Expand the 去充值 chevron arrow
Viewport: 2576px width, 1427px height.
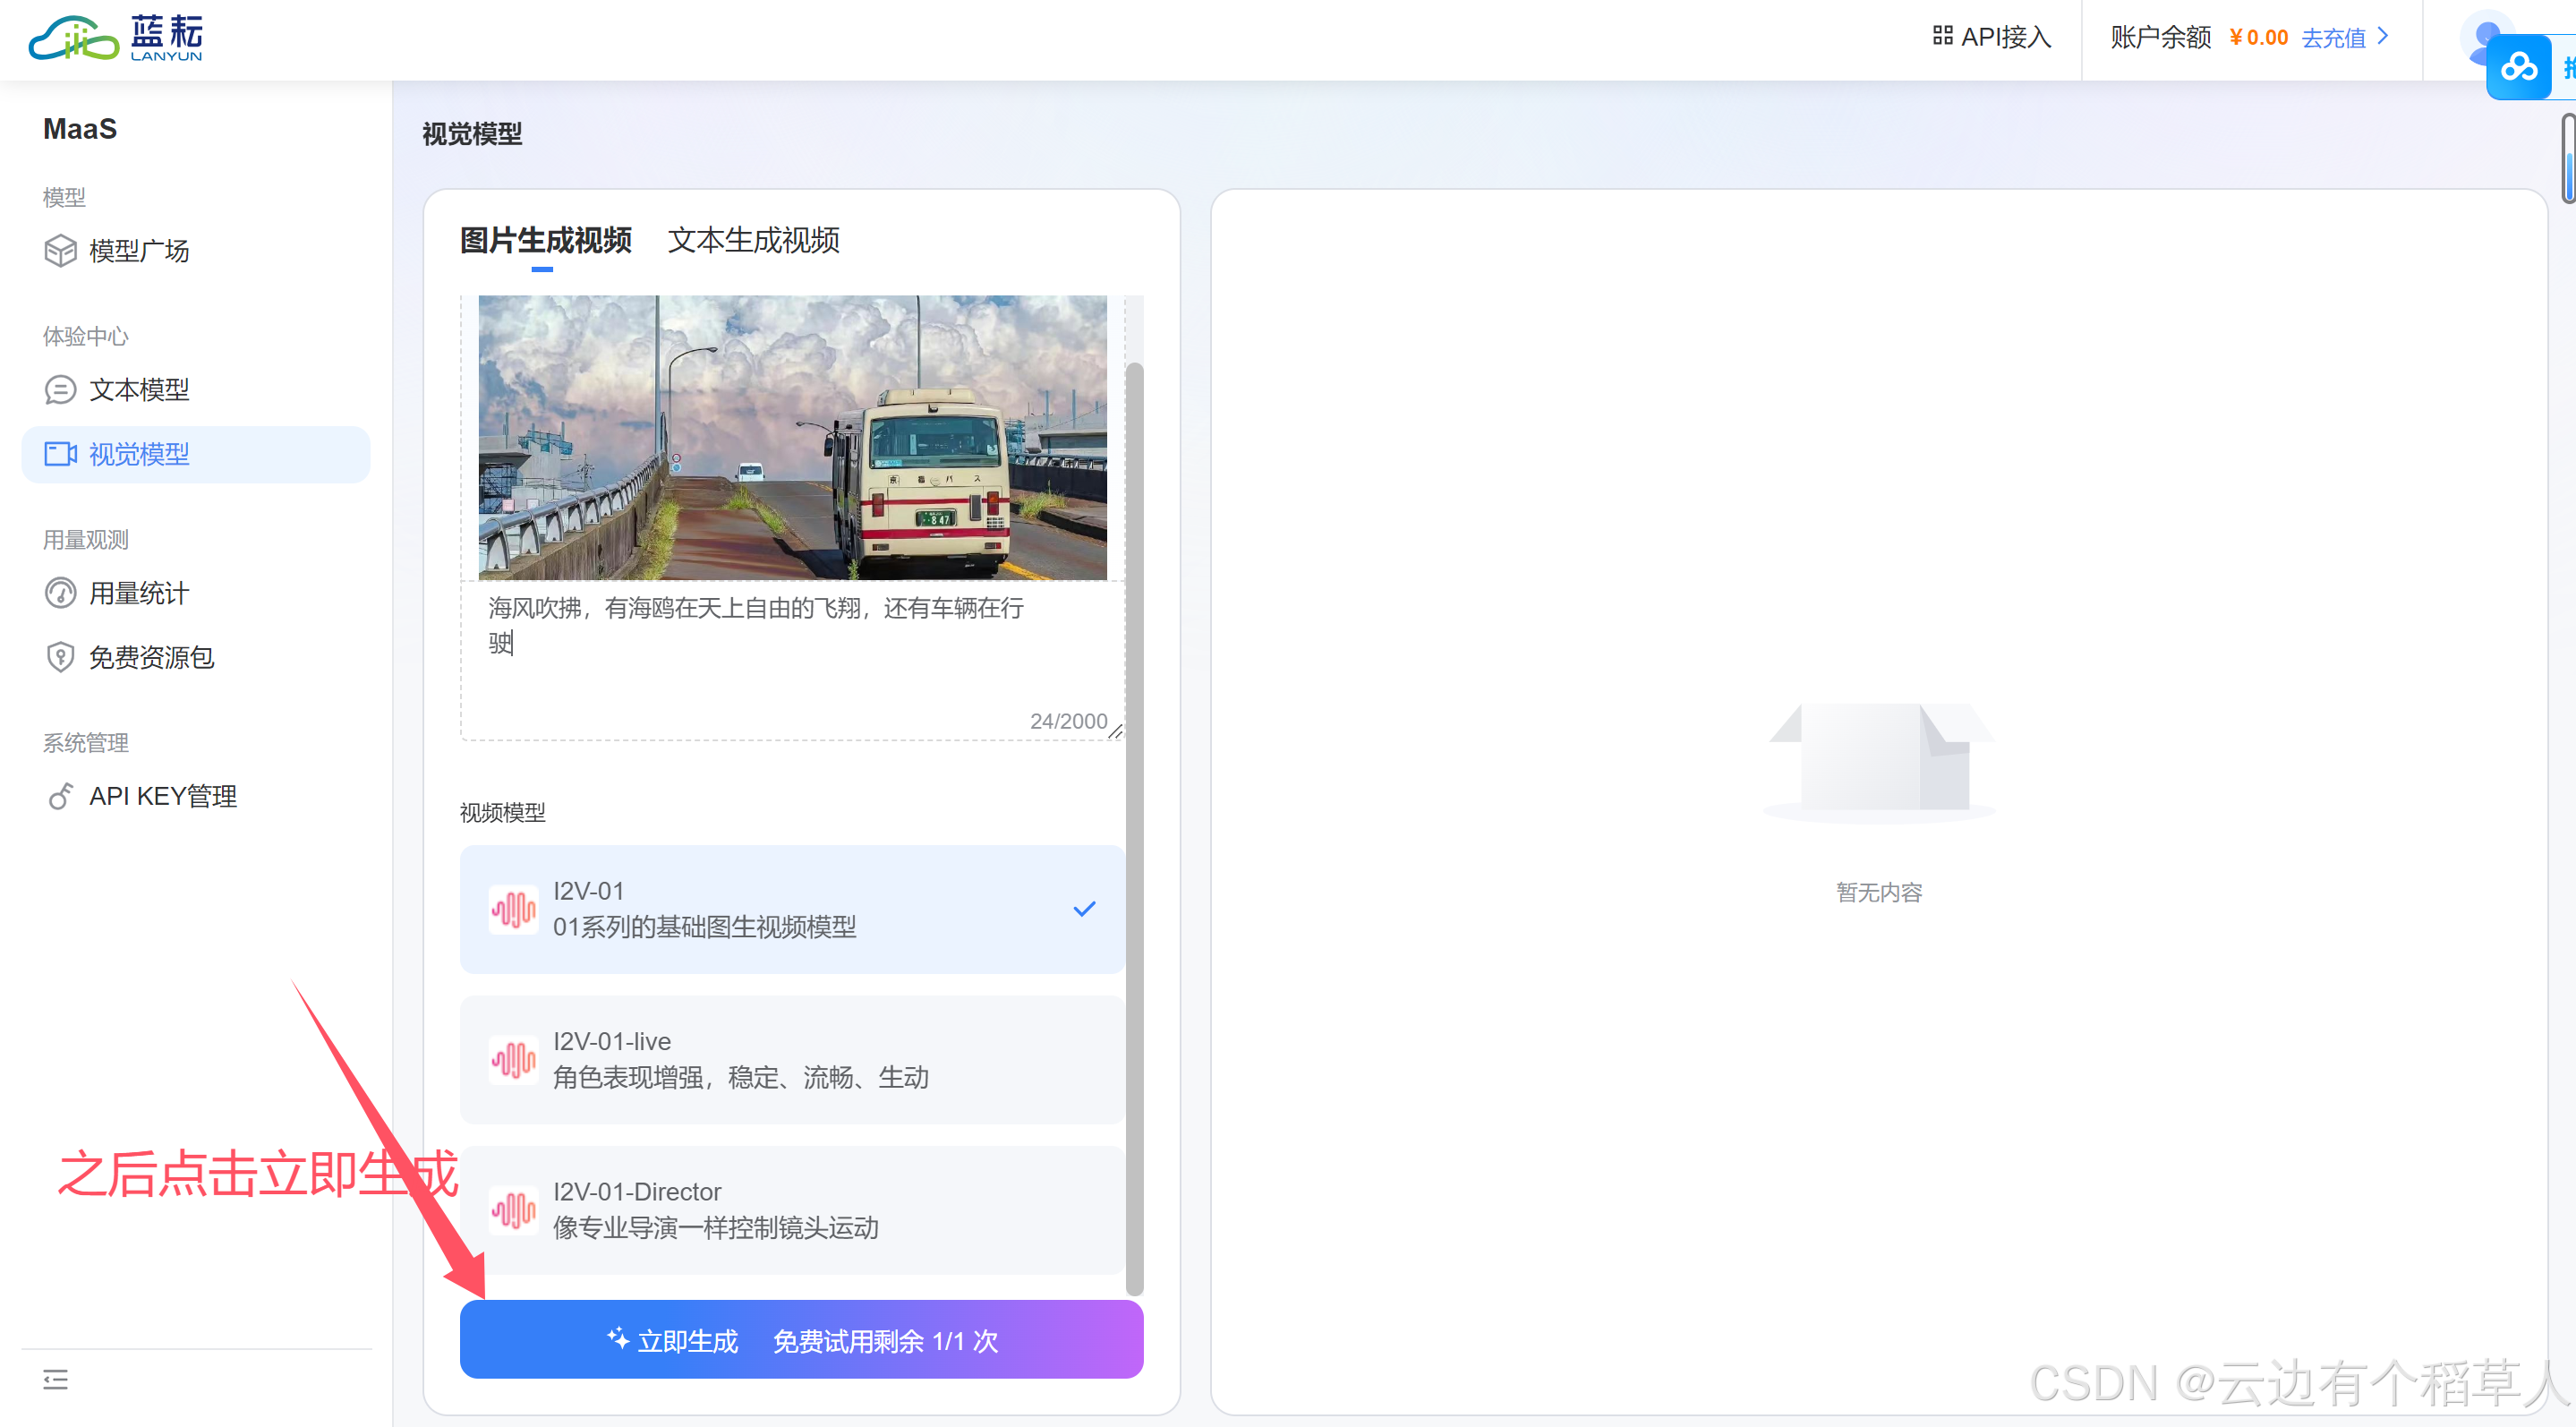coord(2384,37)
